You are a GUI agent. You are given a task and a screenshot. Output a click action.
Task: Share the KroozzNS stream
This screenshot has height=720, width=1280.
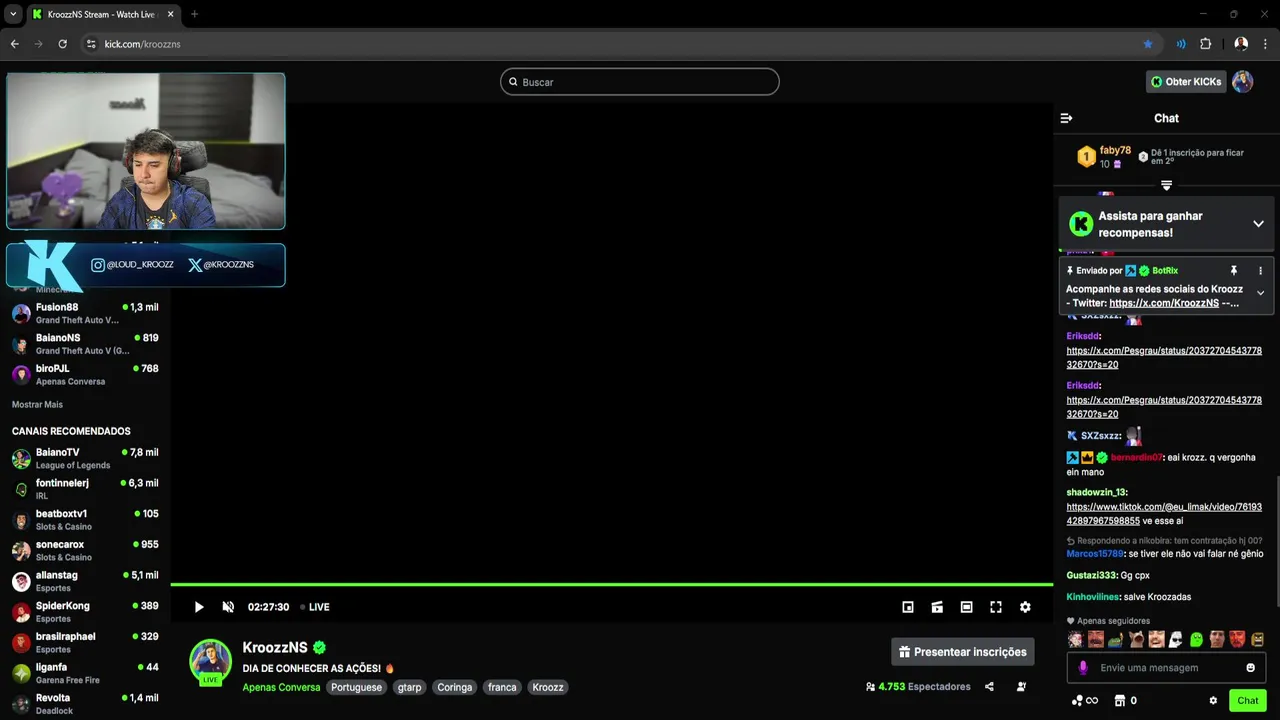click(x=989, y=687)
